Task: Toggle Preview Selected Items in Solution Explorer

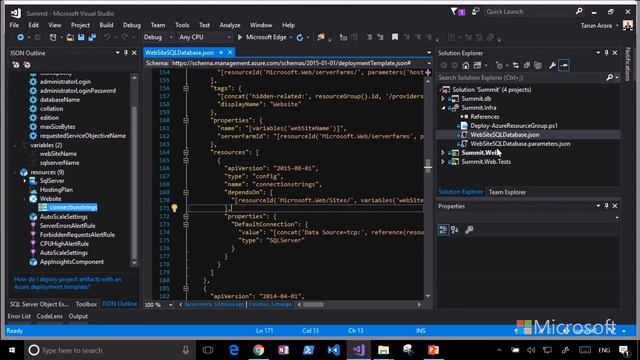Action: pos(564,65)
